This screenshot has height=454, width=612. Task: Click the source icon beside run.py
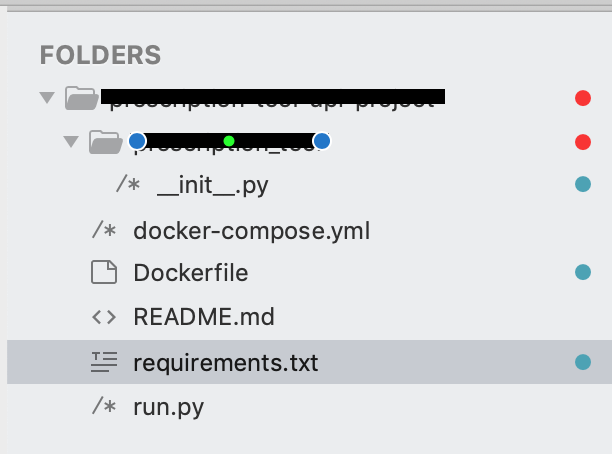[x=105, y=406]
